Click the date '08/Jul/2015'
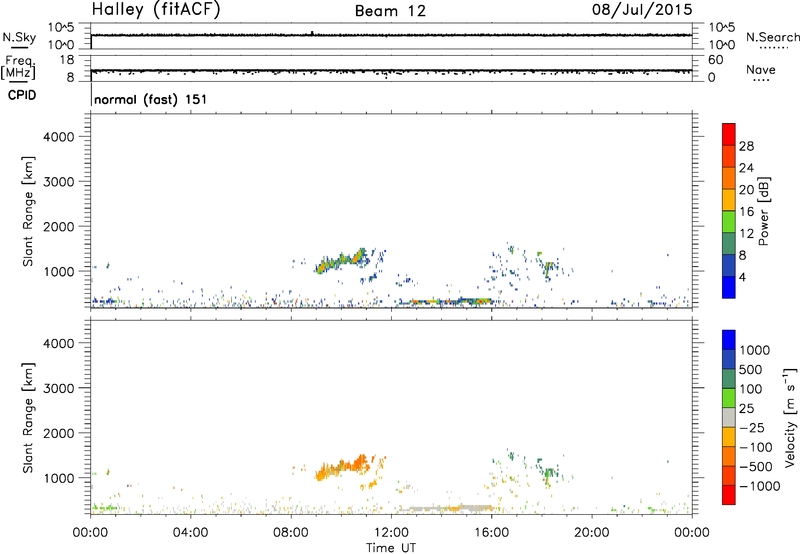 point(642,10)
